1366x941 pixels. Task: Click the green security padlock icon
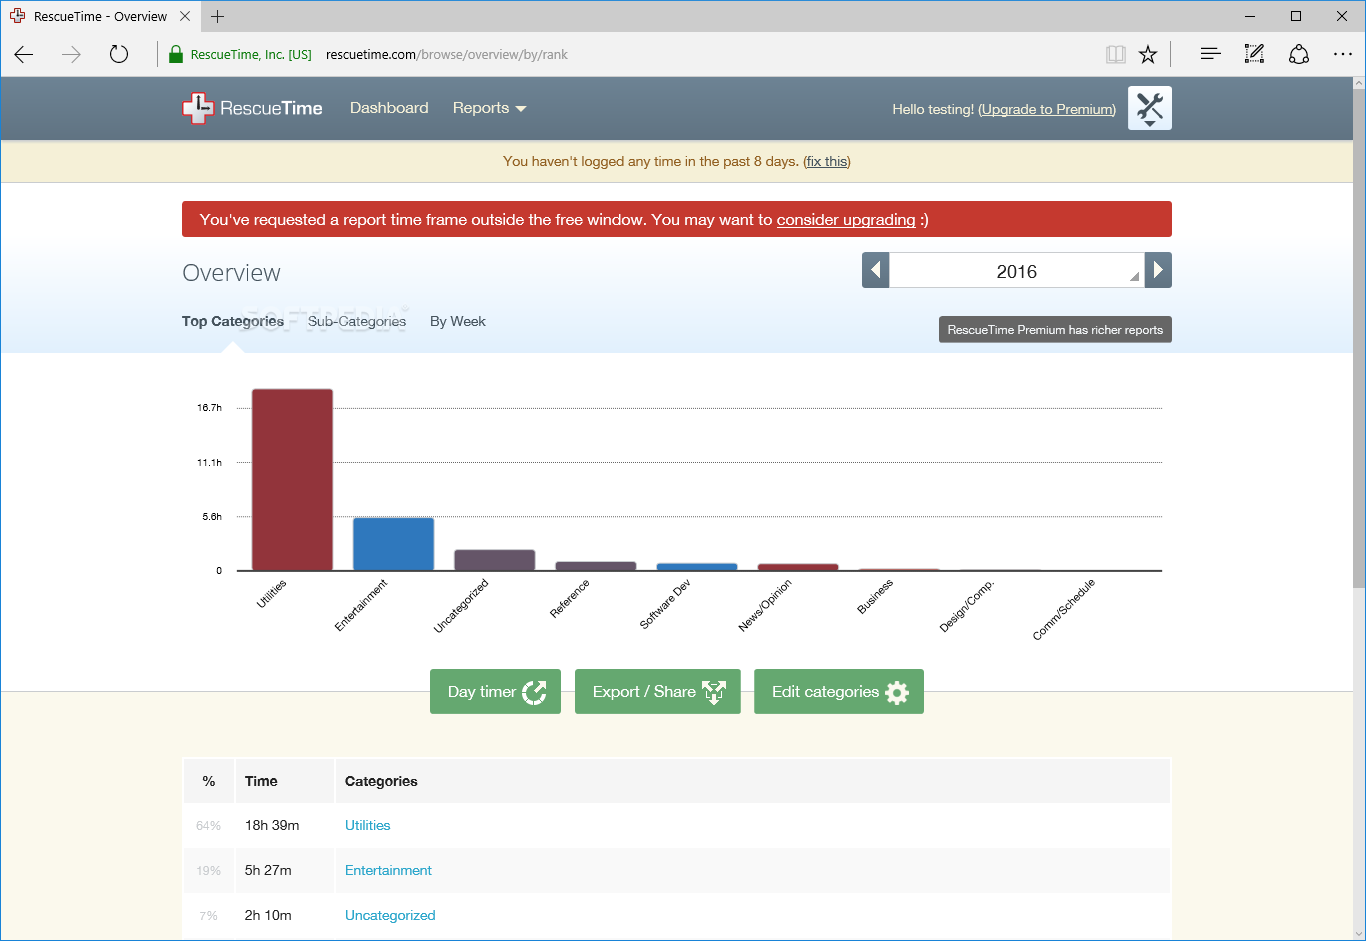[x=176, y=55]
